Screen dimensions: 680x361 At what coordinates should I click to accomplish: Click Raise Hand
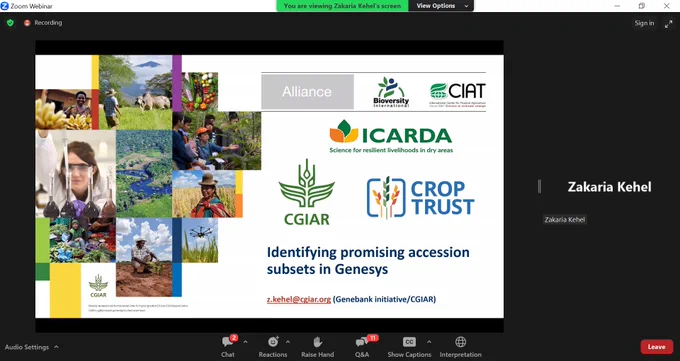[x=317, y=347]
